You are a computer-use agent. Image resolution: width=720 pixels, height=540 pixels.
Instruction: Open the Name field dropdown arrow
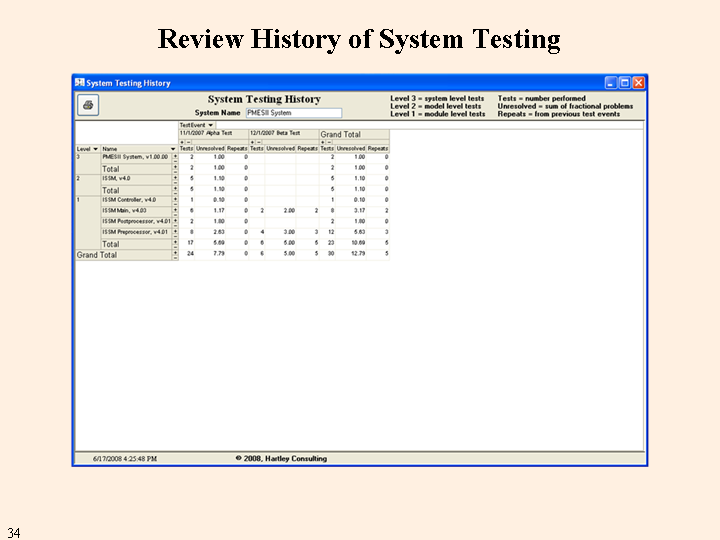click(x=173, y=149)
